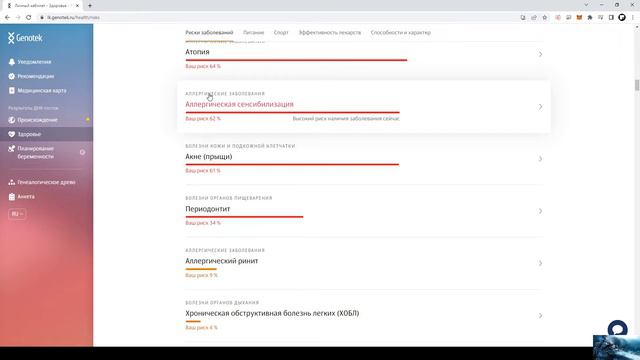Click the Здоровье heart icon
This screenshot has width=640, height=360.
(11, 134)
